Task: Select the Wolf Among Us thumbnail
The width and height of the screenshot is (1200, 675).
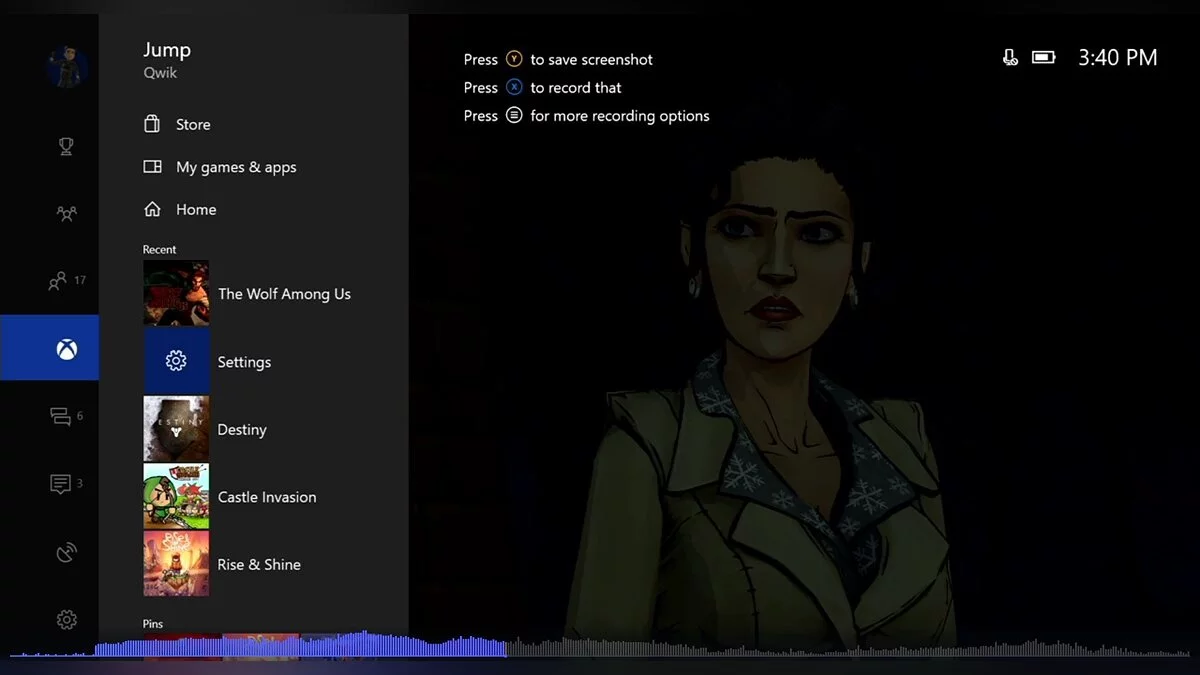Action: (x=176, y=294)
